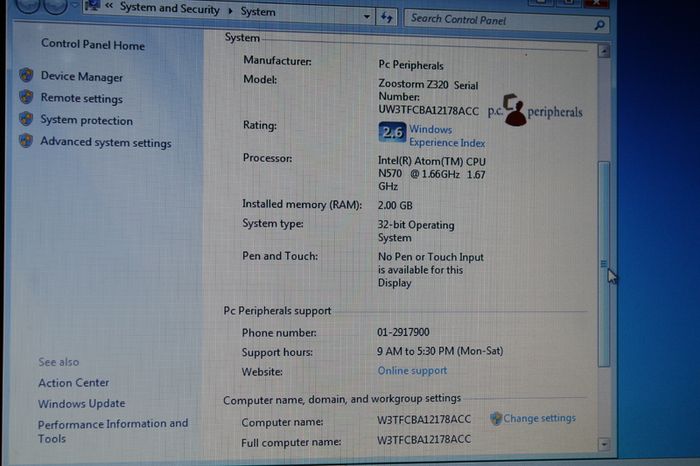Click 32-bit Operating System value
The width and height of the screenshot is (700, 466).
pos(416,231)
